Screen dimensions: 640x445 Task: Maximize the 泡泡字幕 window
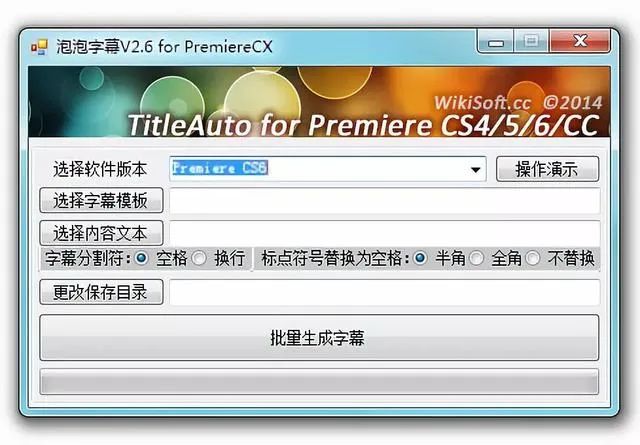tap(531, 42)
